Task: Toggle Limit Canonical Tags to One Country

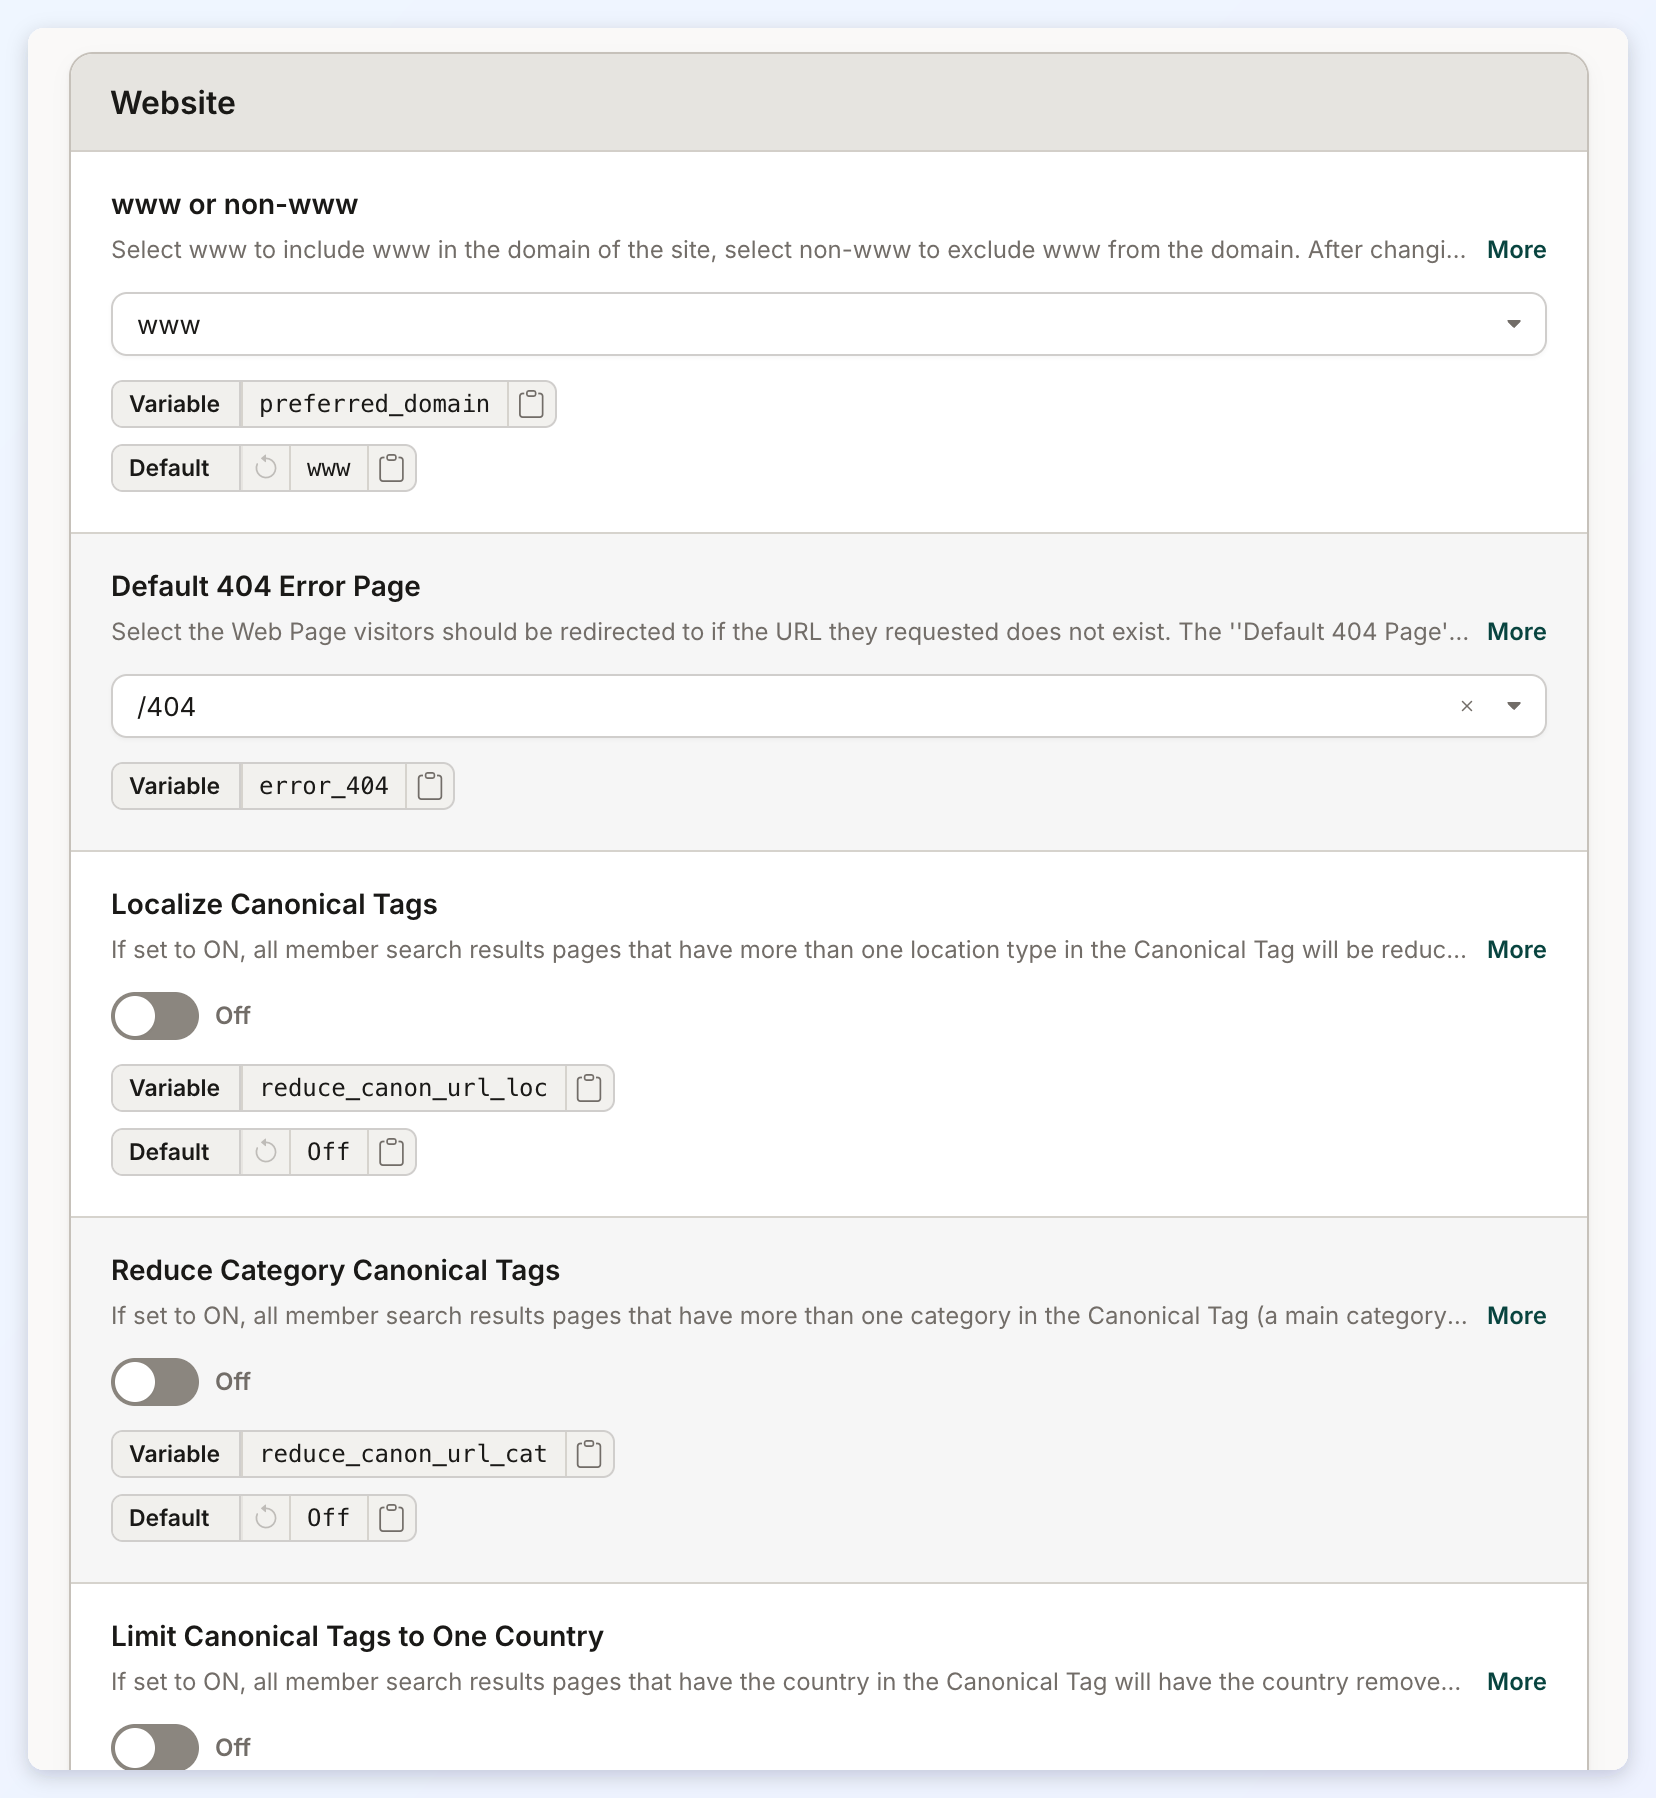Action: tap(155, 1747)
